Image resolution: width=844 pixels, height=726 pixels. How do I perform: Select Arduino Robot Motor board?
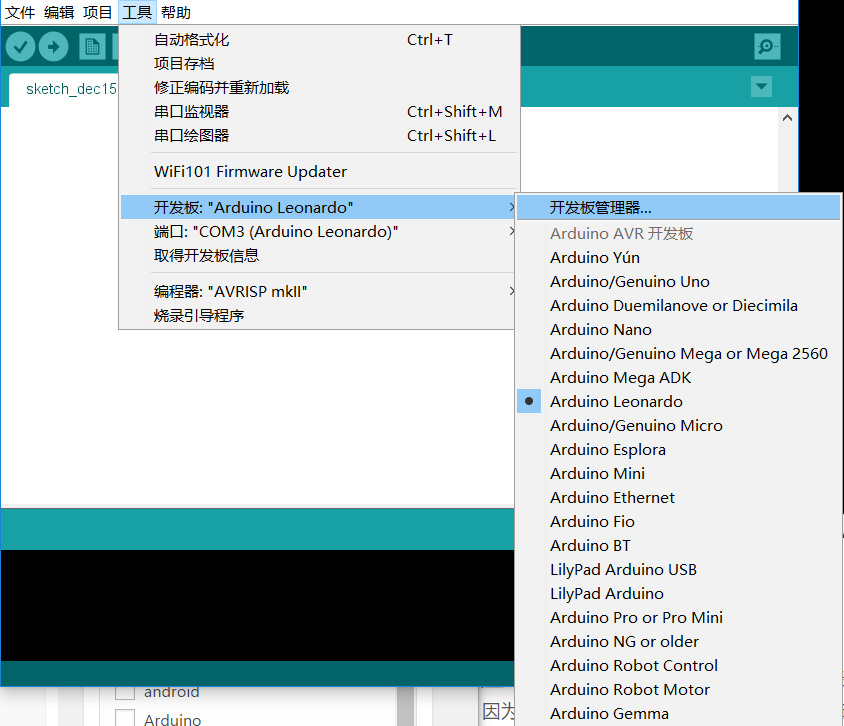pyautogui.click(x=678, y=689)
